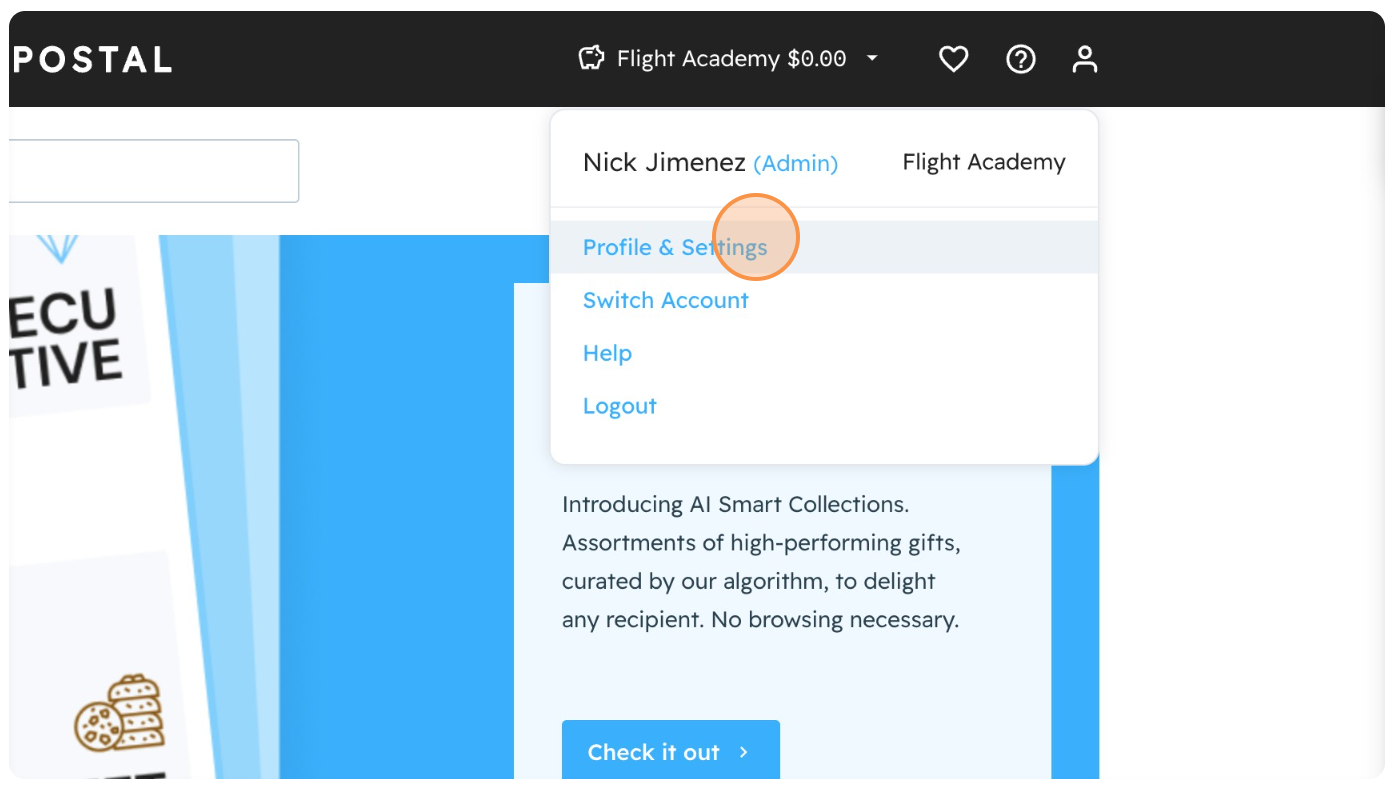Open the Flight Academy $0.00 balance menu
Viewport: 1392px width, 794px height.
click(x=731, y=59)
